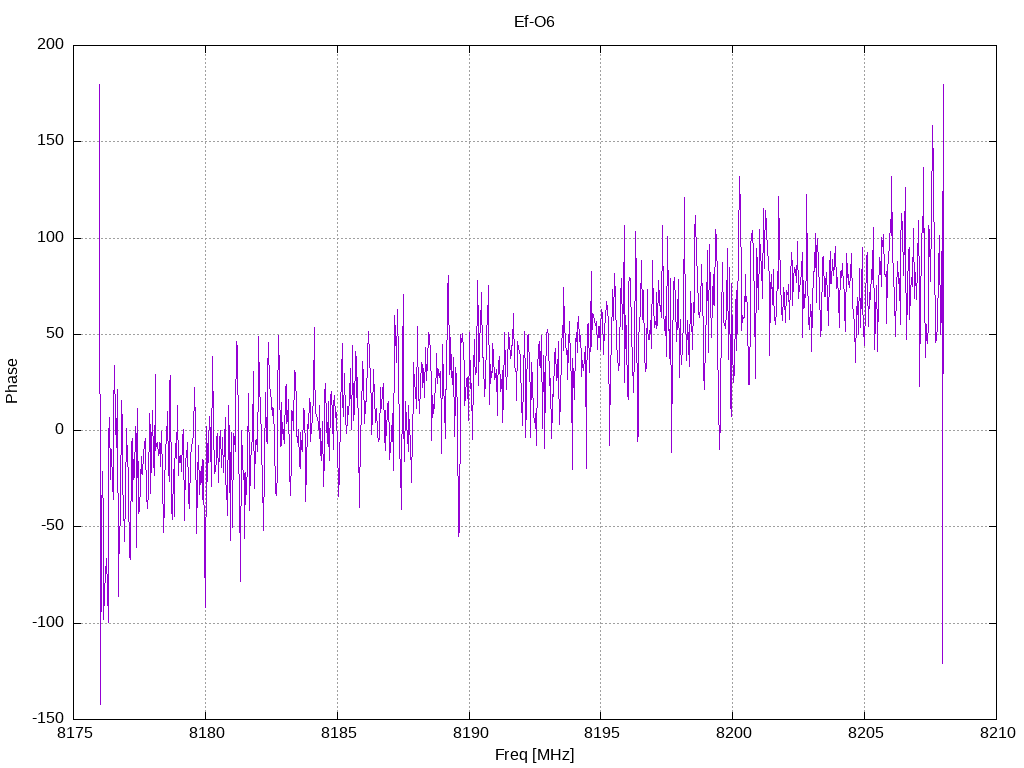Click the Freq [MHz] x-axis label
The height and width of the screenshot is (768, 1024).
534,754
